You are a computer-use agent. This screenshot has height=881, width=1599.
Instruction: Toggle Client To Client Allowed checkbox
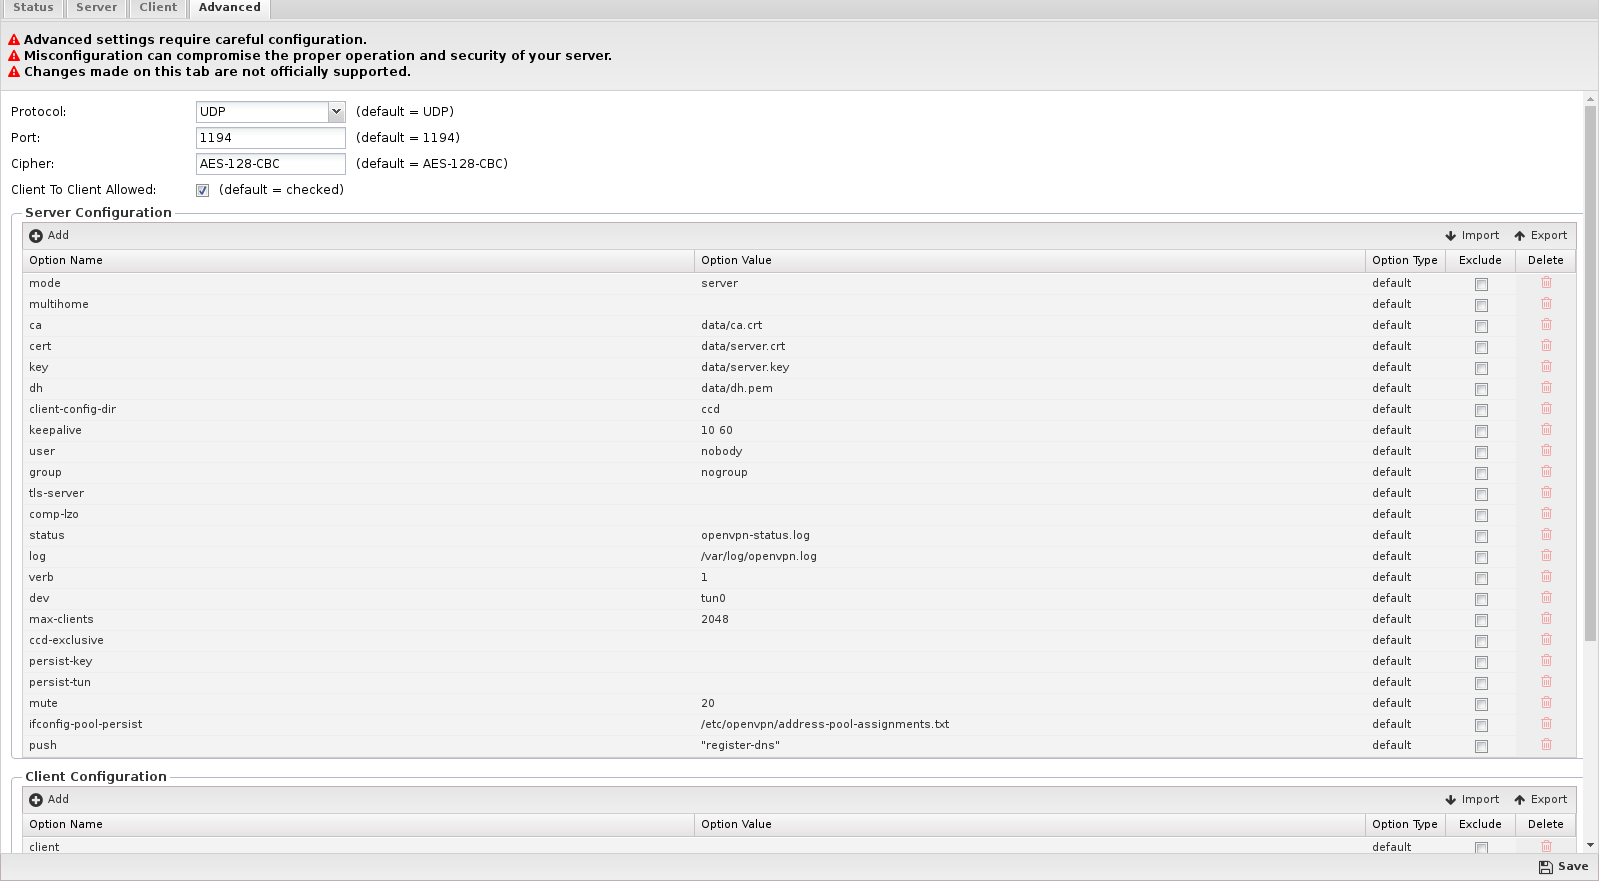click(x=202, y=190)
